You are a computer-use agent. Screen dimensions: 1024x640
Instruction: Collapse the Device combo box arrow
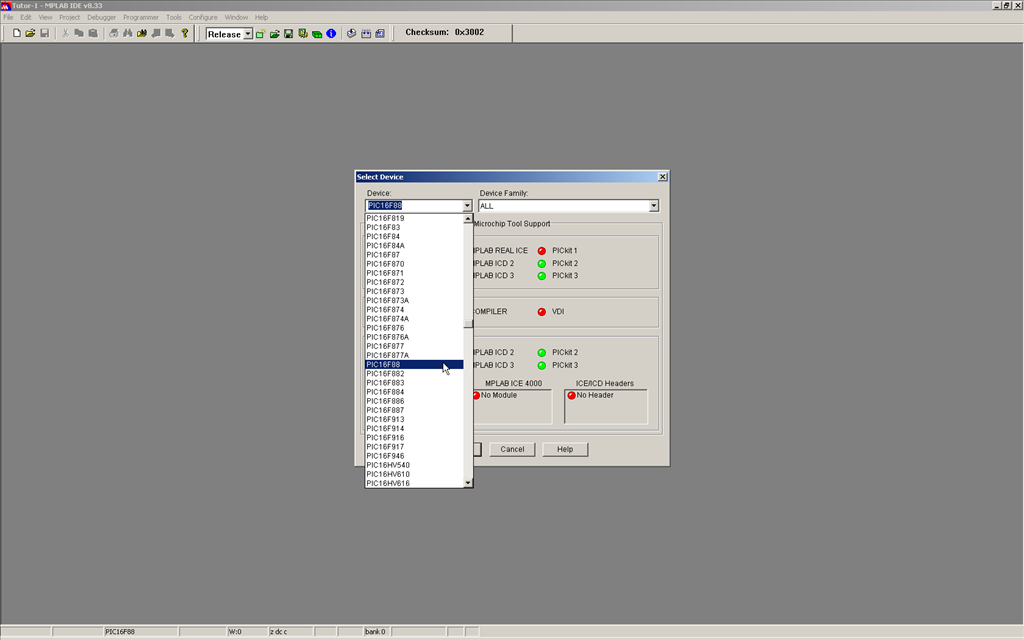click(x=467, y=206)
